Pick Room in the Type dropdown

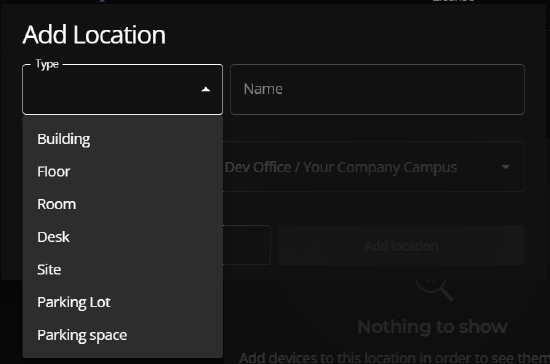click(122, 204)
